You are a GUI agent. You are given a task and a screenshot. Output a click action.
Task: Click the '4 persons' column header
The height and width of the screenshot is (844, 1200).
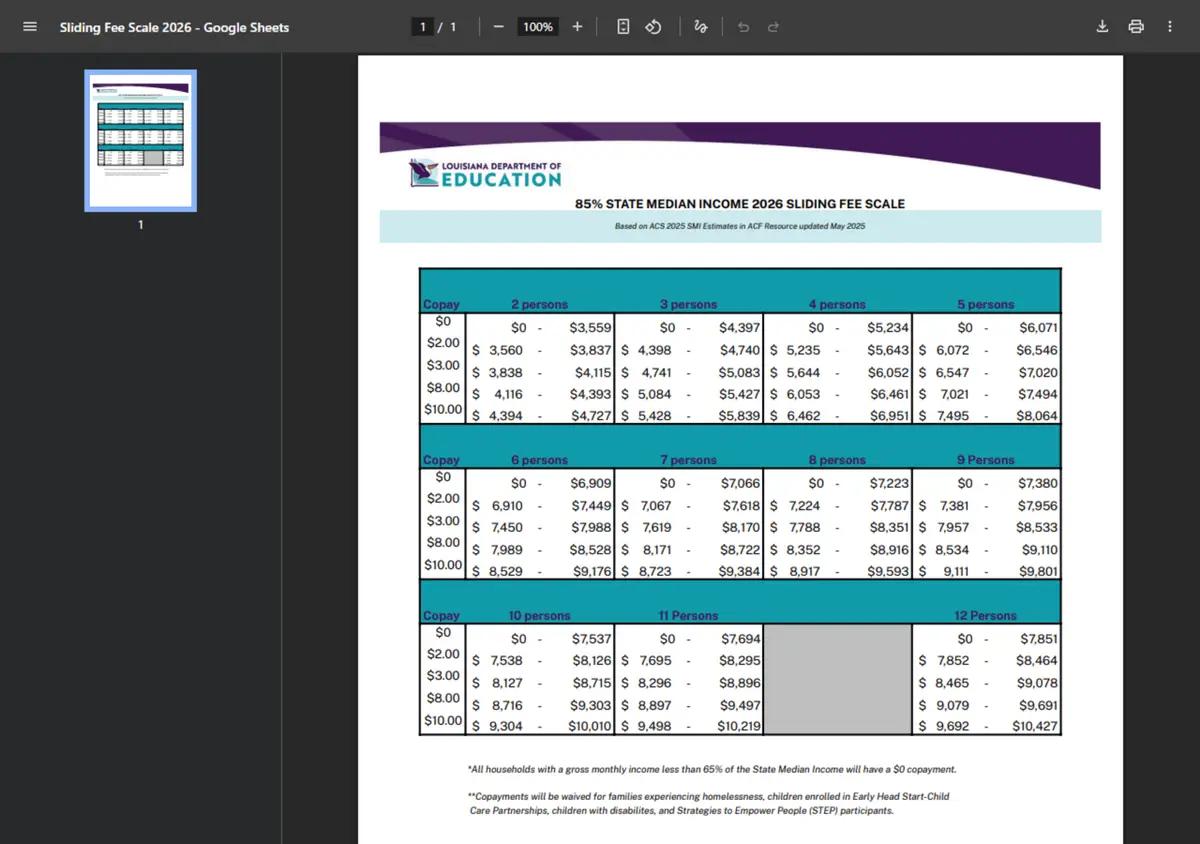click(x=837, y=304)
